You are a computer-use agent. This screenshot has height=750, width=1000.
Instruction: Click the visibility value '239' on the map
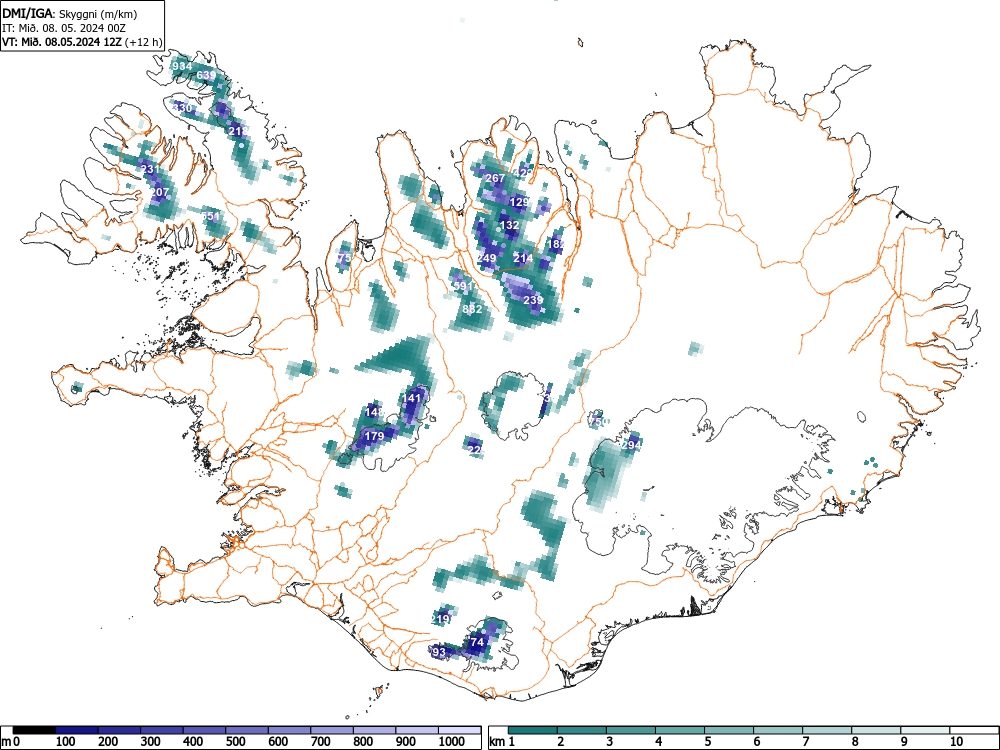click(x=533, y=300)
